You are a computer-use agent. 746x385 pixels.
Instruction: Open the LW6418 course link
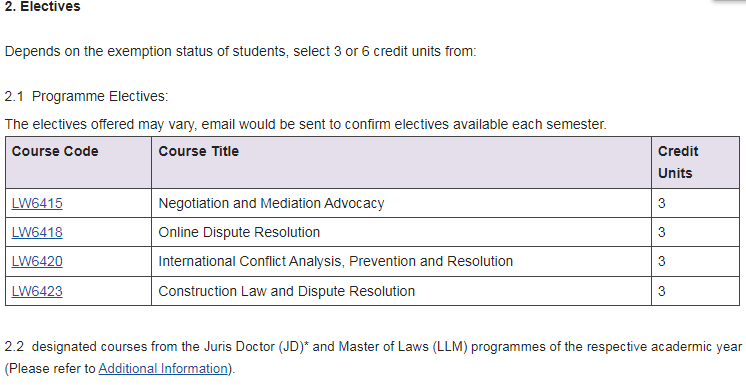click(37, 232)
